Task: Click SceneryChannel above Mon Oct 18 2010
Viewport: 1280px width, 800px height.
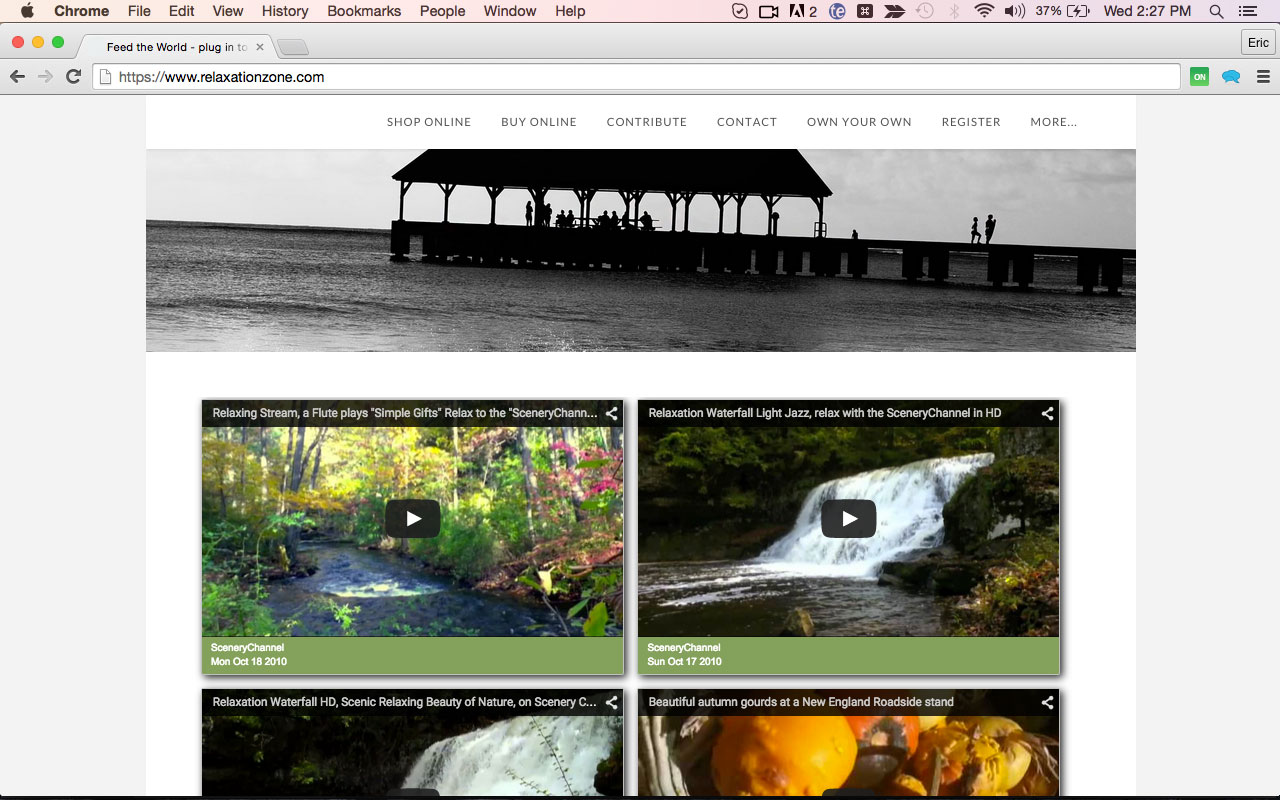Action: click(247, 648)
